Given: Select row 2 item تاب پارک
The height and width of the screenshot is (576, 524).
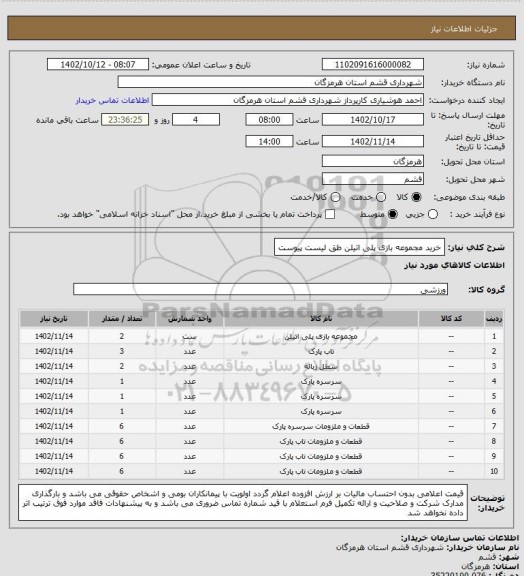Looking at the screenshot, I should 321,351.
